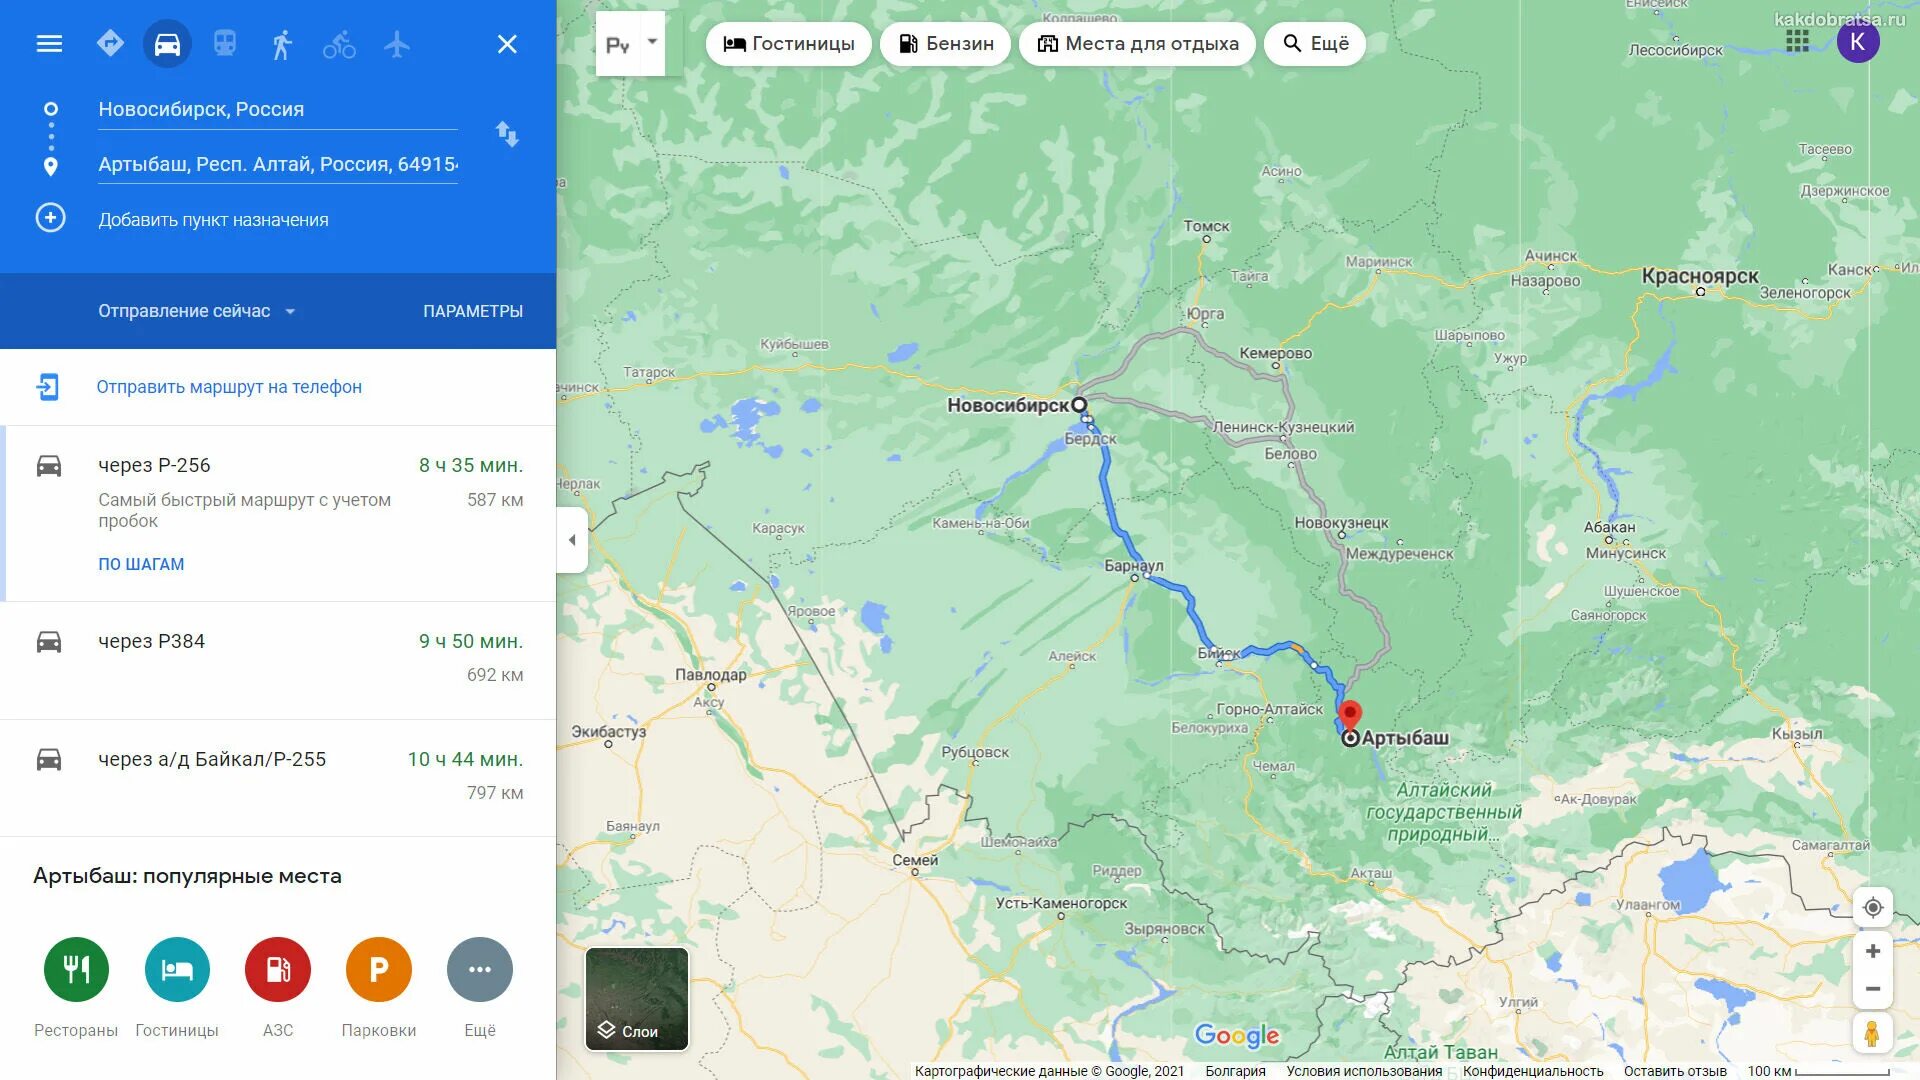The height and width of the screenshot is (1080, 1920).
Task: Select the flights travel mode
Action: (x=397, y=44)
